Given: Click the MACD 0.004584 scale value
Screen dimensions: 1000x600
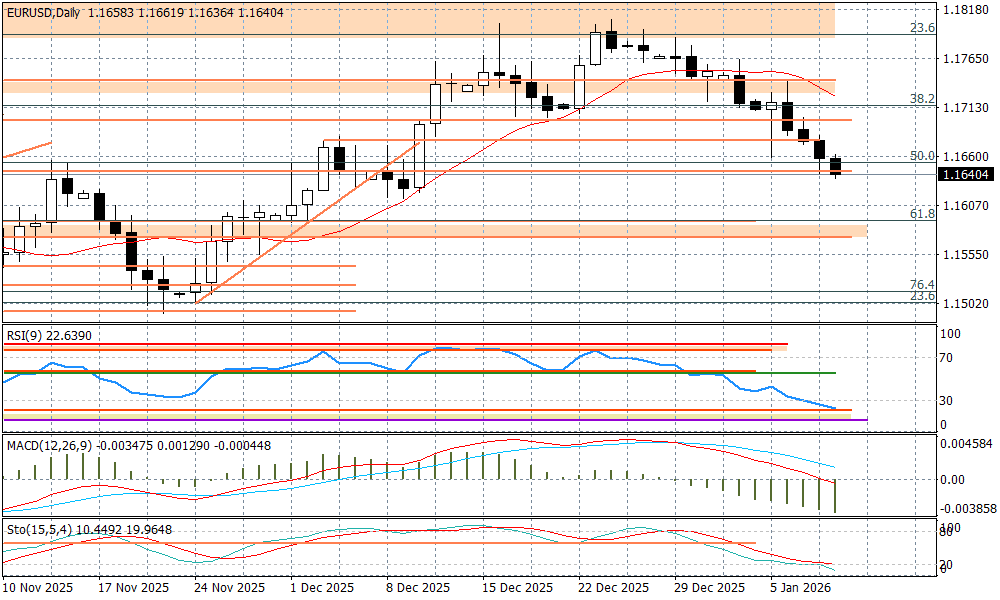Looking at the screenshot, I should 968,443.
